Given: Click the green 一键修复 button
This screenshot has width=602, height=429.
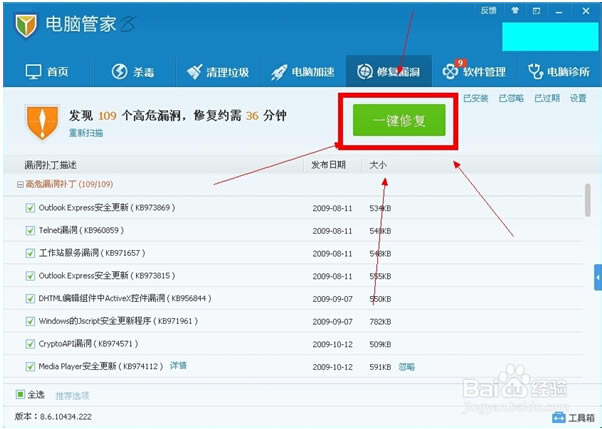Looking at the screenshot, I should coord(399,120).
